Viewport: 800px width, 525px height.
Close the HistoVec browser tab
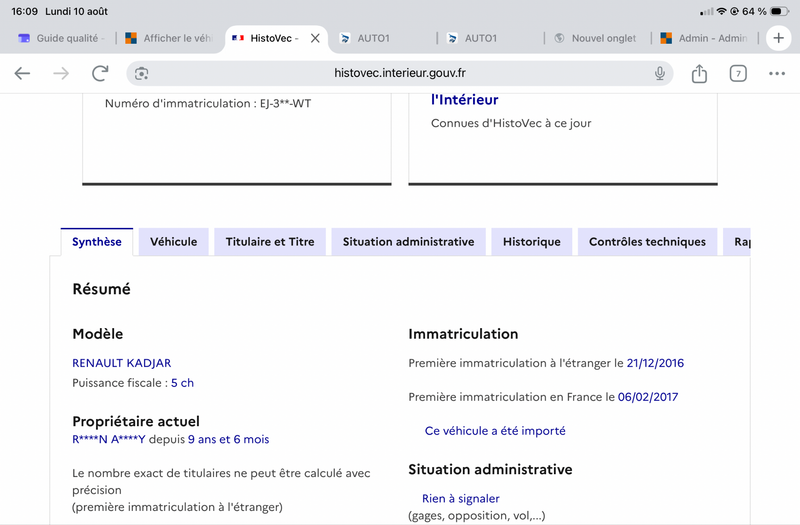315,38
